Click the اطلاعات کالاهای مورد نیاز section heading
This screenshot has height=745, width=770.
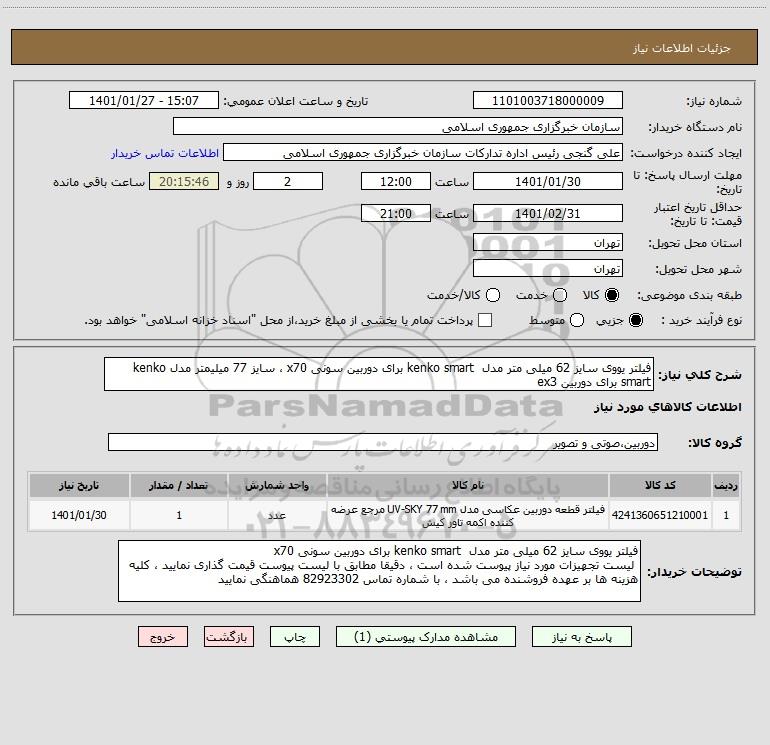click(667, 407)
